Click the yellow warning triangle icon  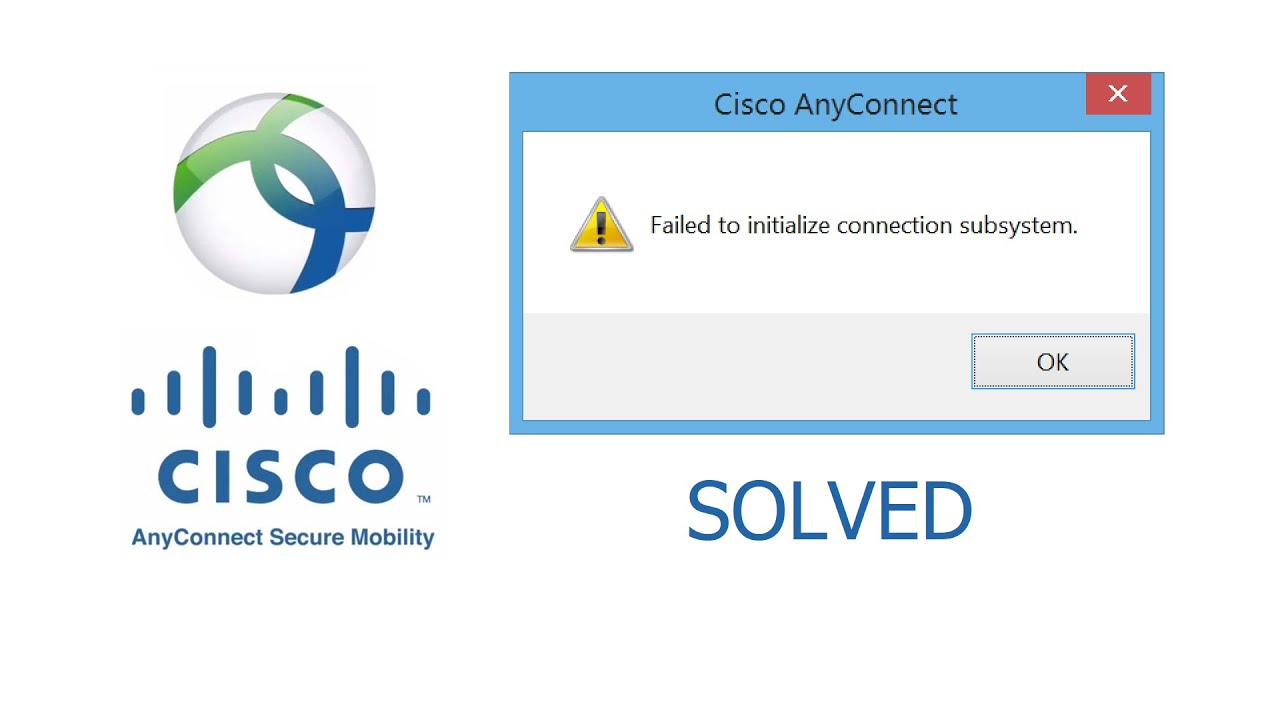click(601, 224)
